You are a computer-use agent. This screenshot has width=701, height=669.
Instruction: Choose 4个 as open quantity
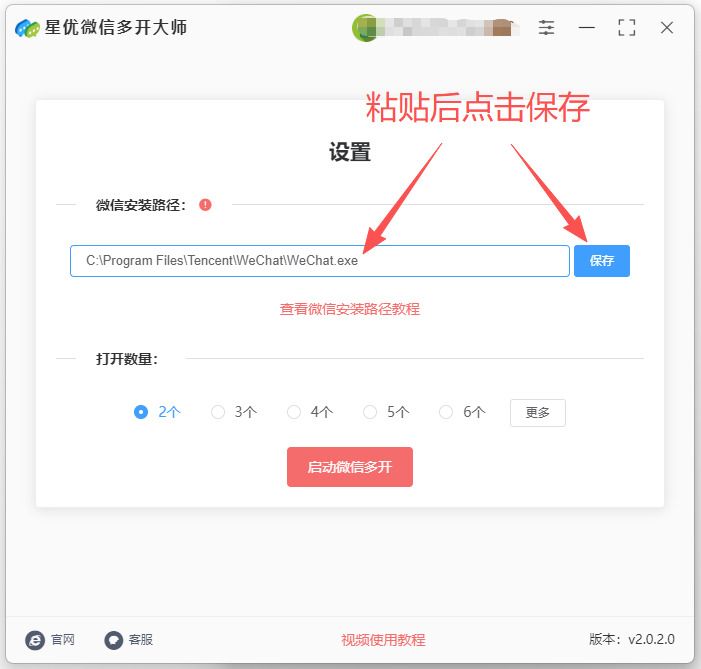pyautogui.click(x=294, y=412)
